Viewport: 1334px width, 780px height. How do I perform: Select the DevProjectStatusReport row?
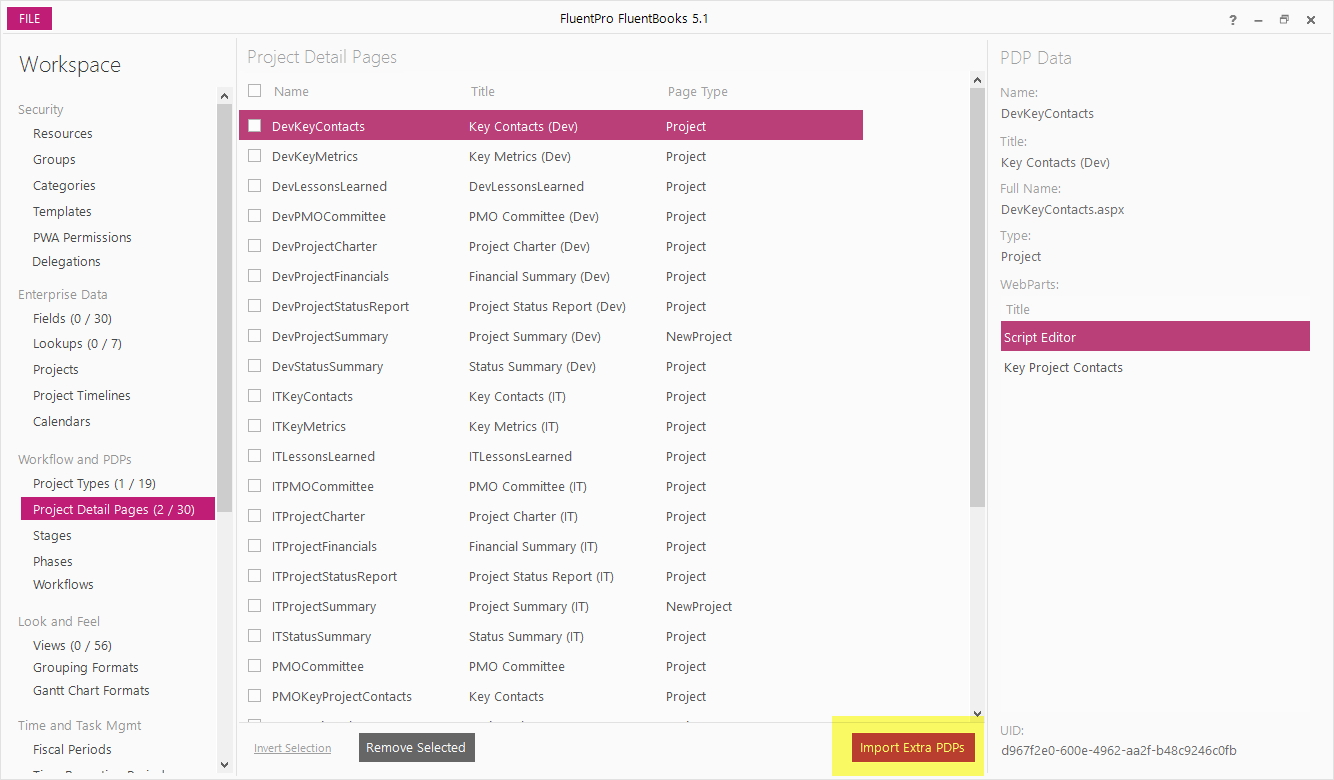[550, 306]
